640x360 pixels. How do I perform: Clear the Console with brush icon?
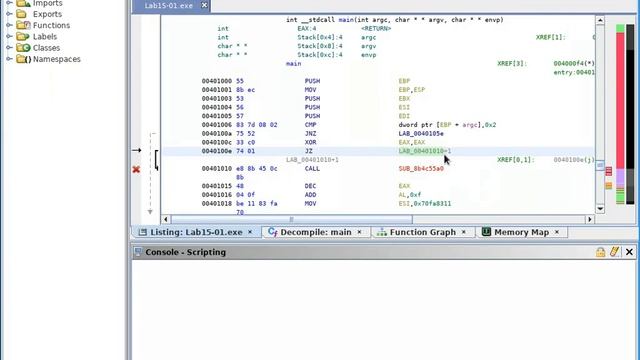click(615, 251)
